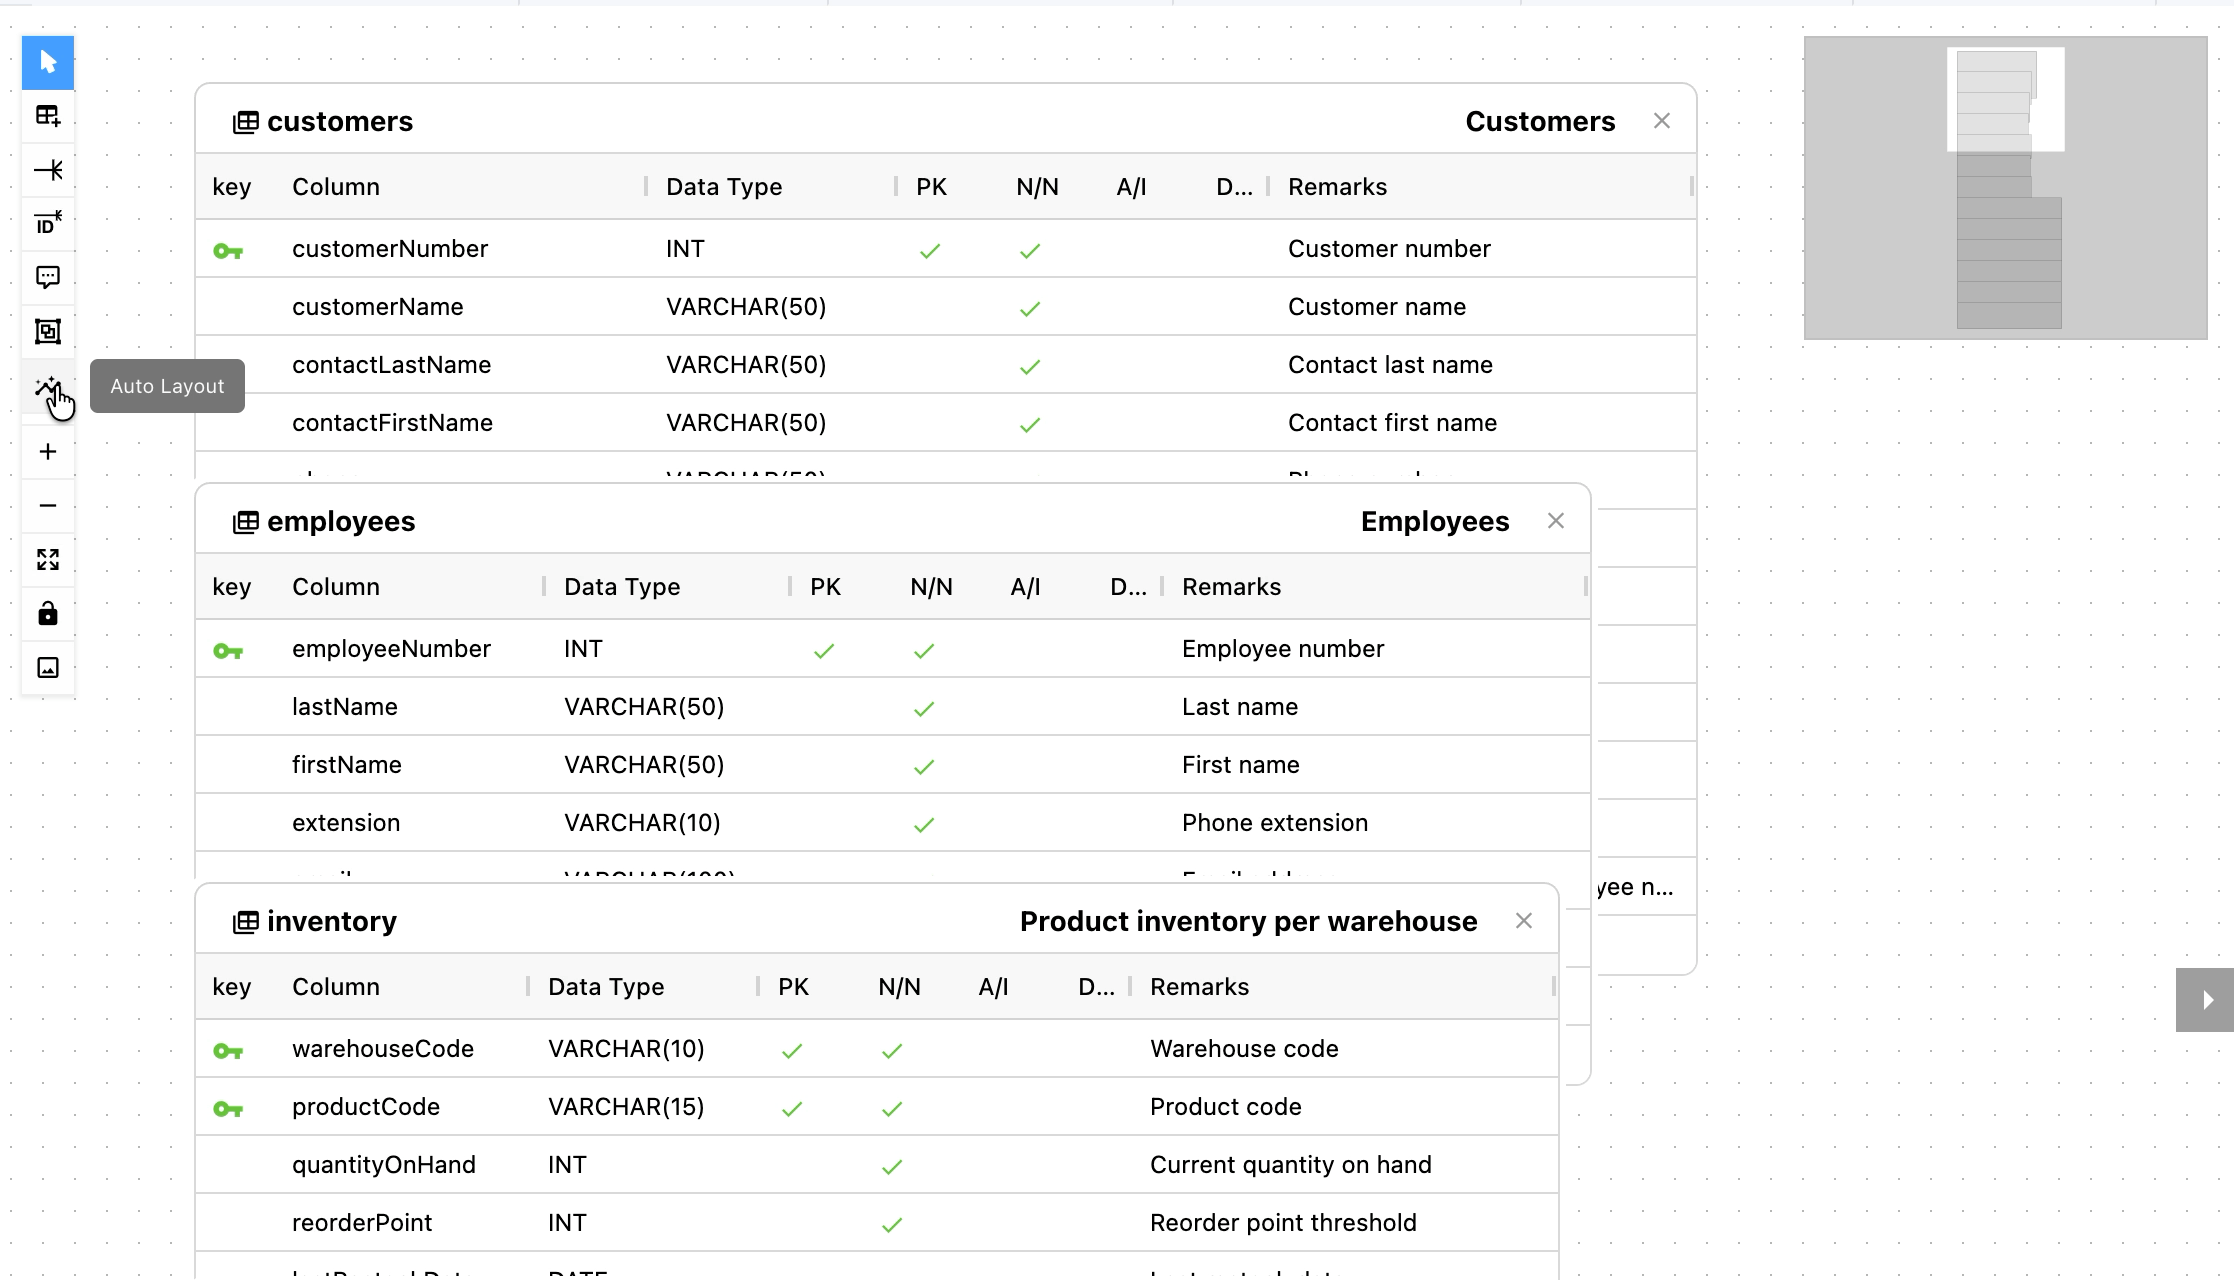Toggle PK check for productCode
Image resolution: width=2234 pixels, height=1280 pixels.
(x=792, y=1109)
